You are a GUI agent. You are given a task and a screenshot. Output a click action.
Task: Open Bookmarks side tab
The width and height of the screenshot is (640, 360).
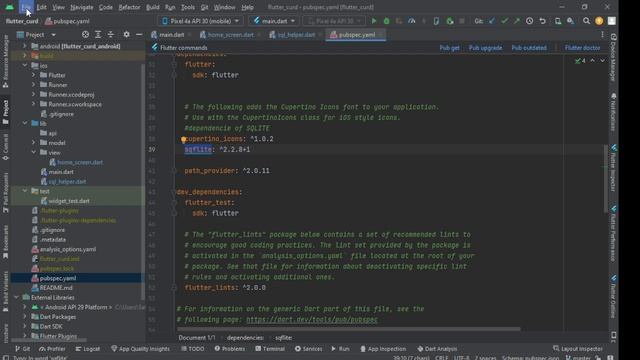point(5,242)
